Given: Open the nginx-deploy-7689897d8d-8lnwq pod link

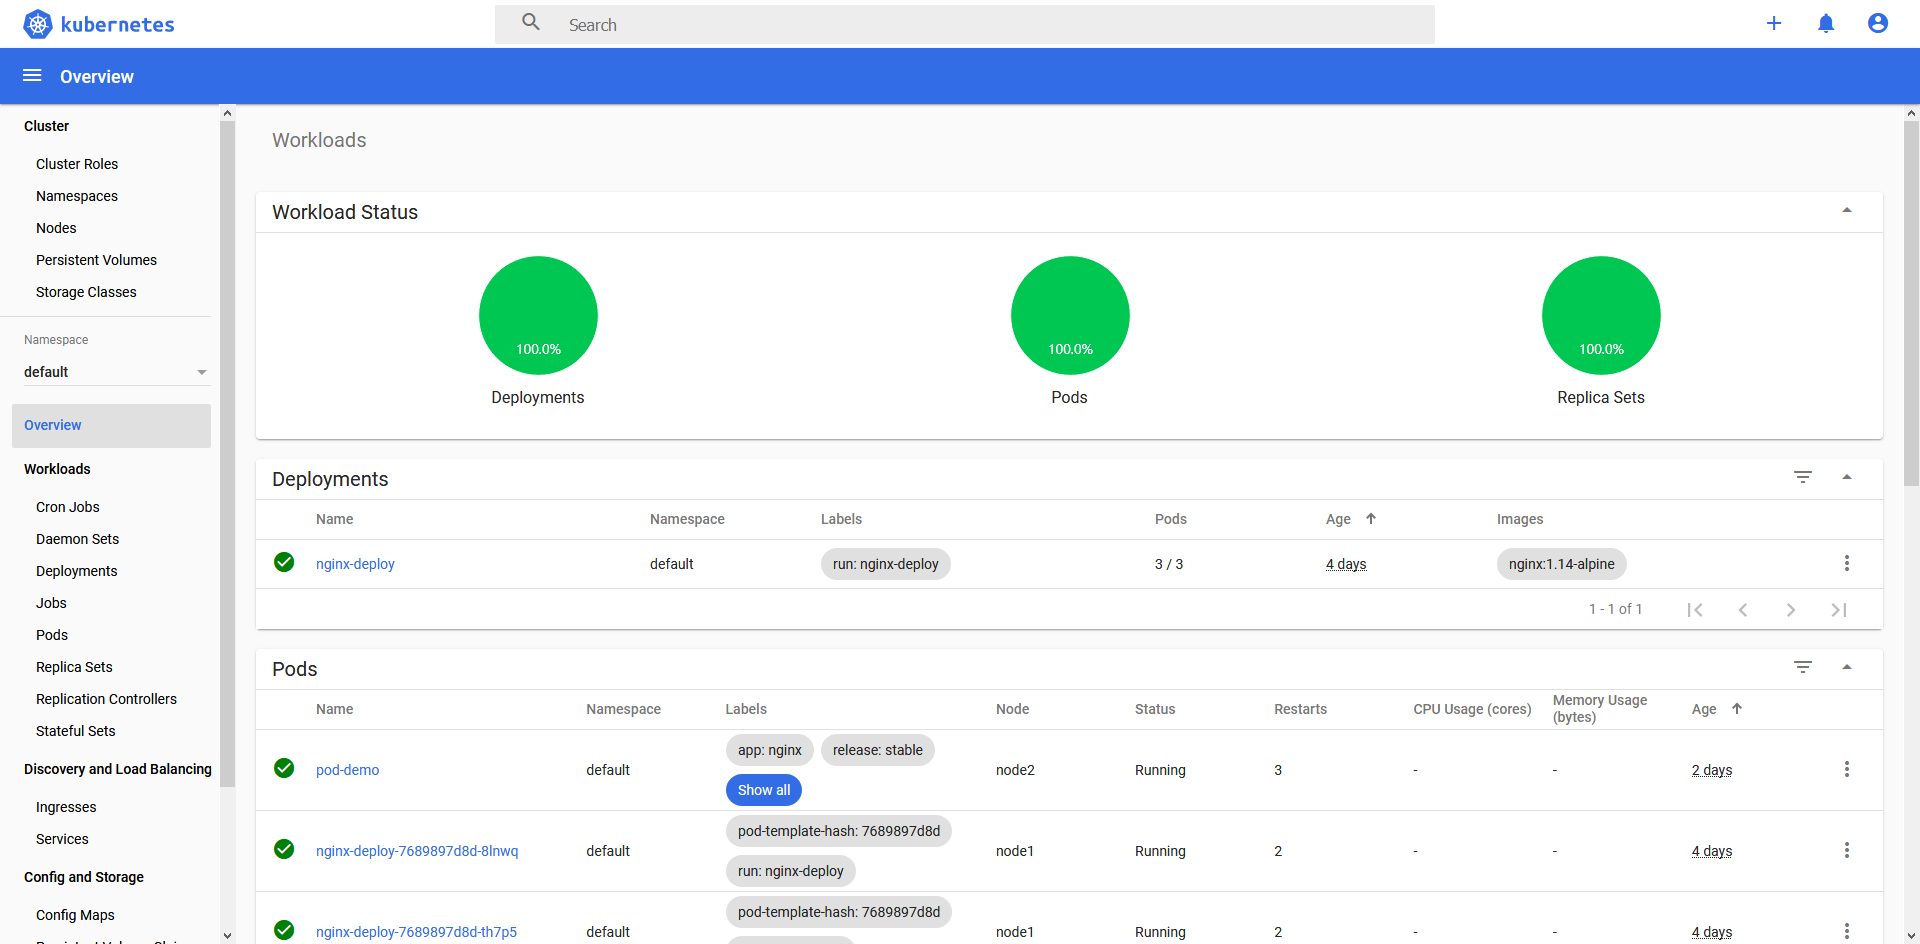Looking at the screenshot, I should (417, 851).
